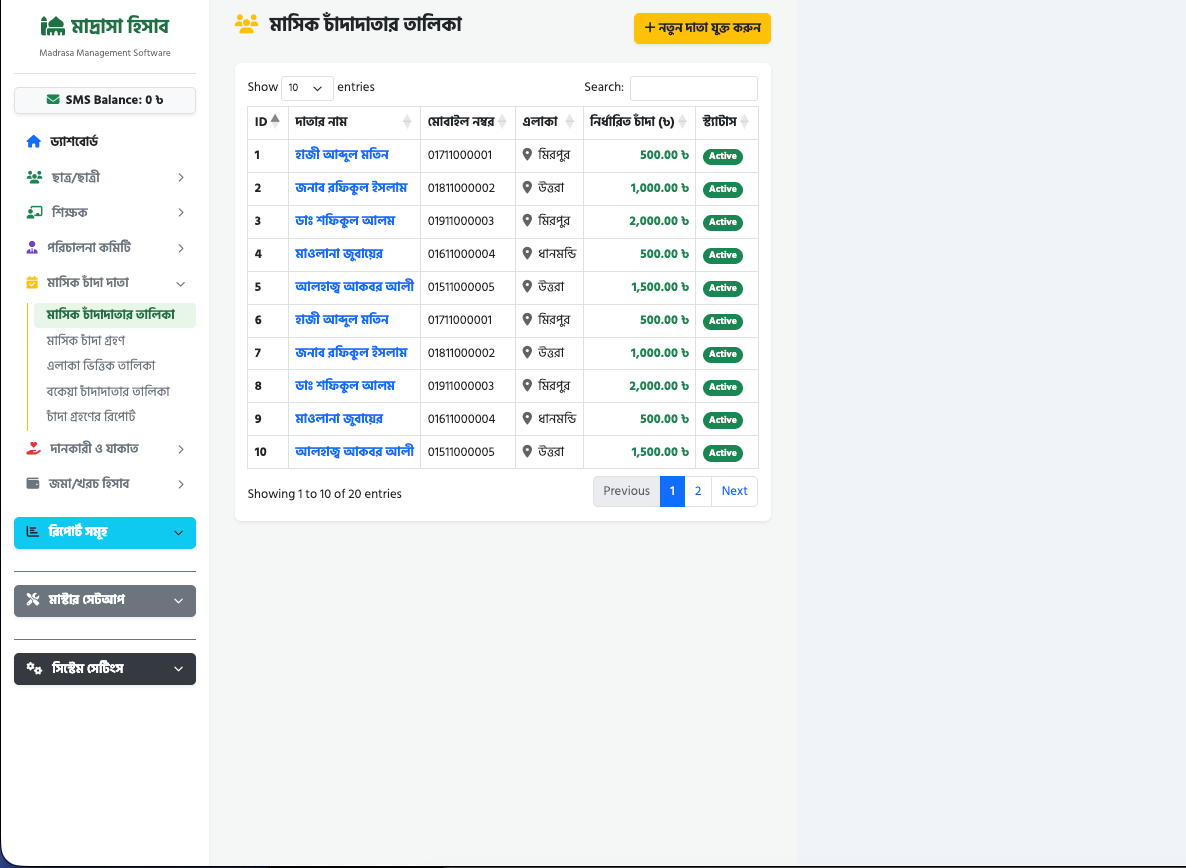Click the ড্যাশবোর্ড home icon
Viewport: 1186px width, 868px height.
33,141
